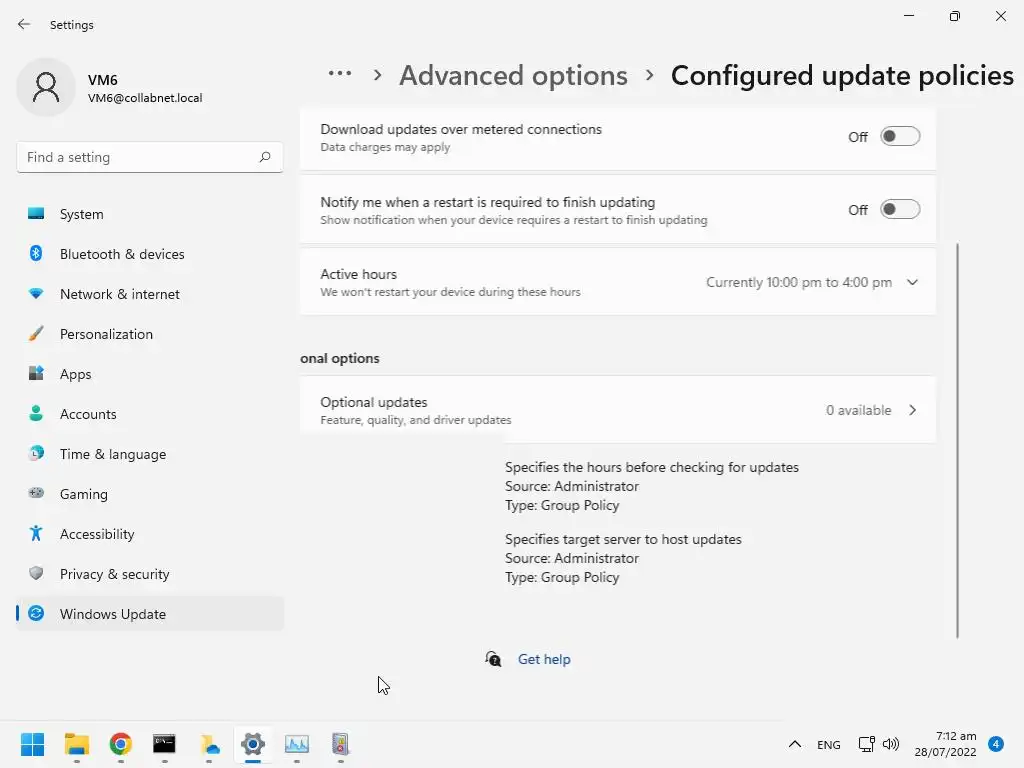
Task: Click the Get help link
Action: click(x=544, y=659)
